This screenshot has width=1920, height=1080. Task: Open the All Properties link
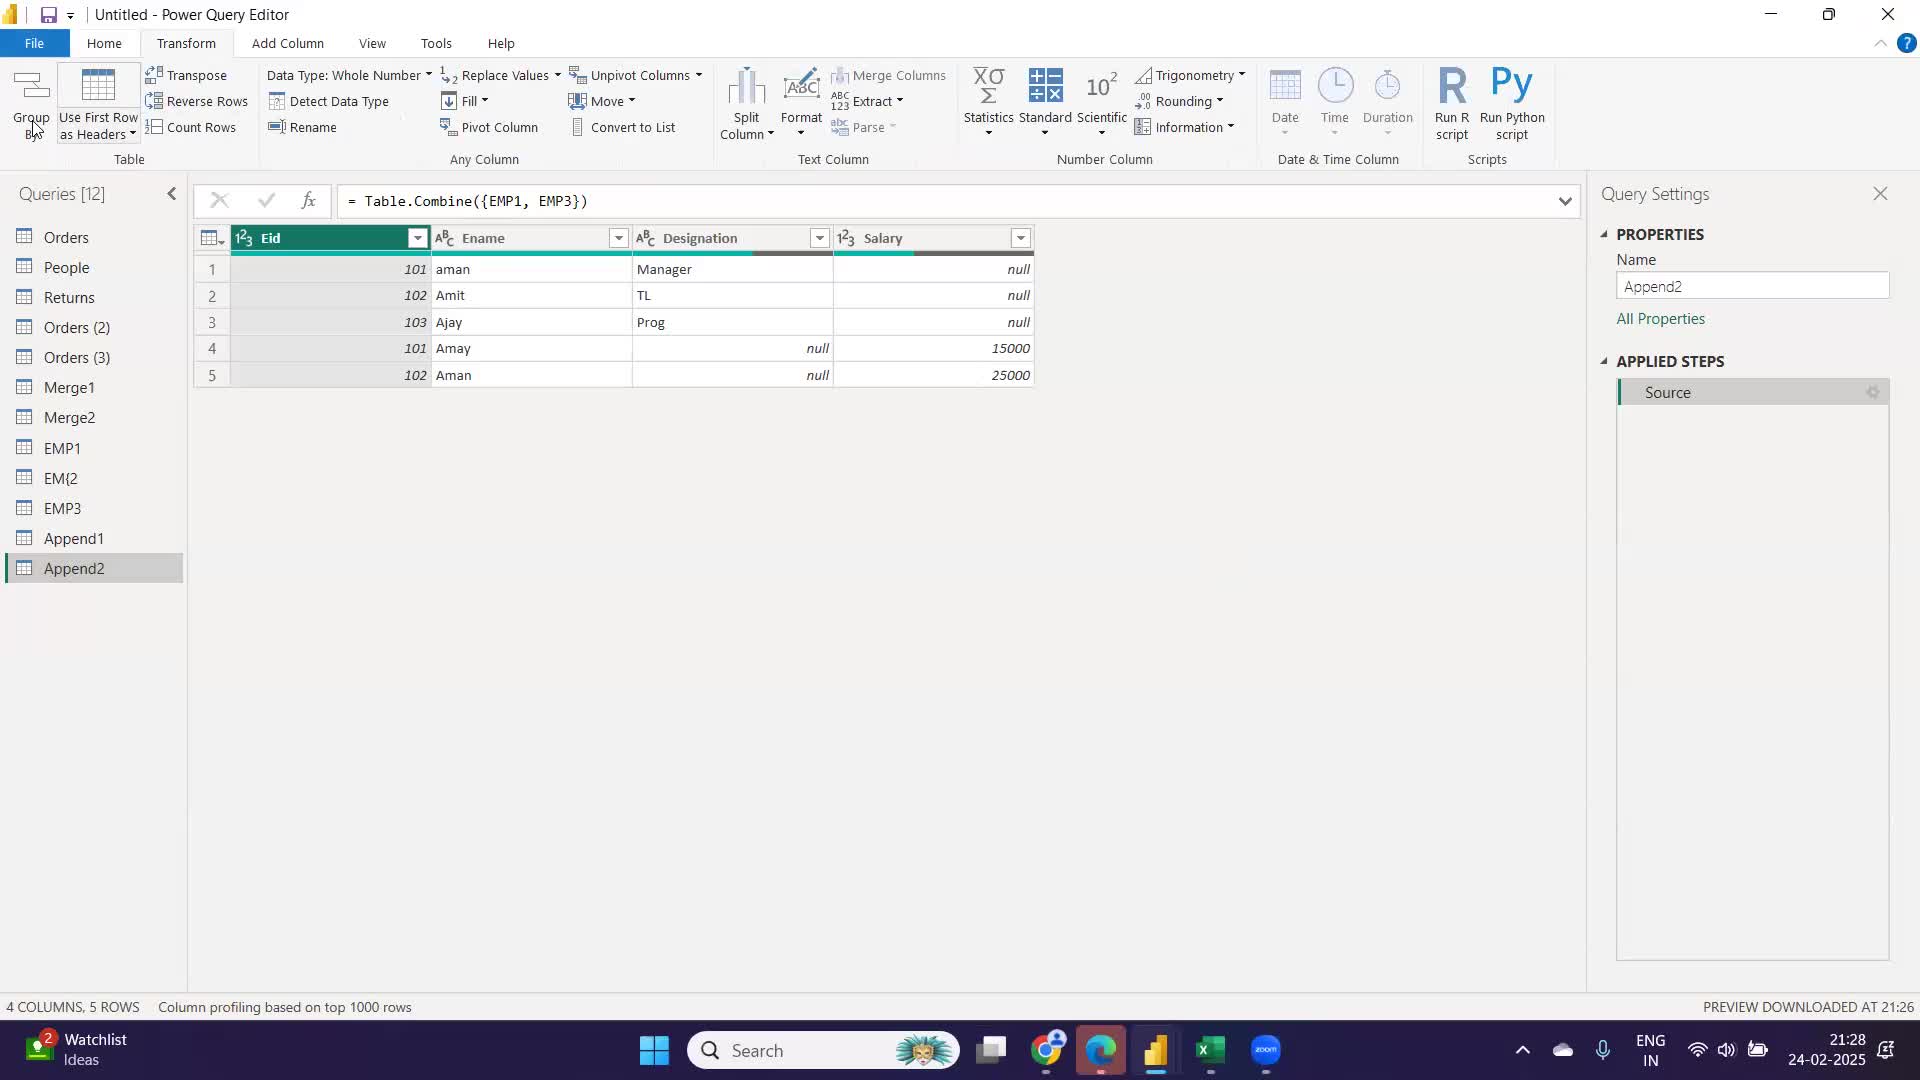click(1661, 319)
